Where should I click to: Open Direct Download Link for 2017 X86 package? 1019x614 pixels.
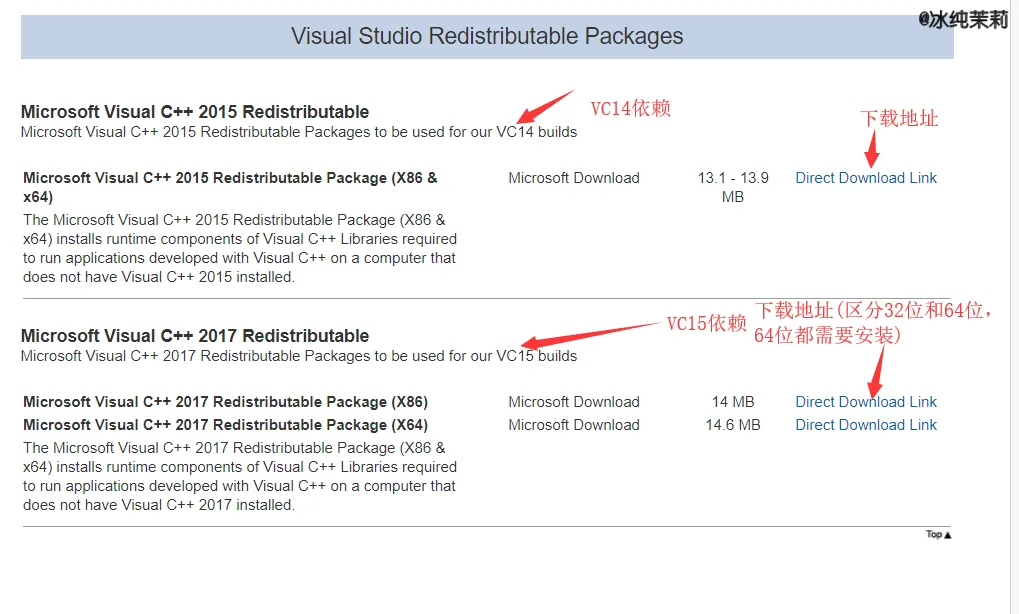pos(866,402)
